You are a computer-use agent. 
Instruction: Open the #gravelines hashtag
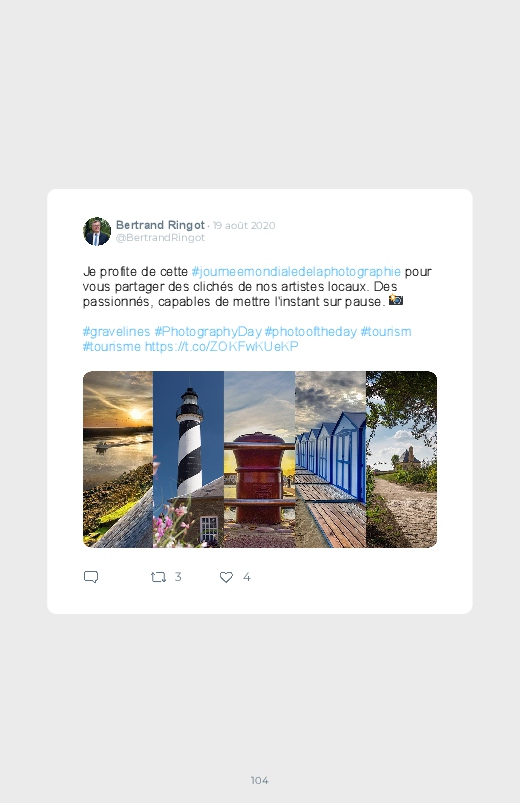click(x=116, y=332)
